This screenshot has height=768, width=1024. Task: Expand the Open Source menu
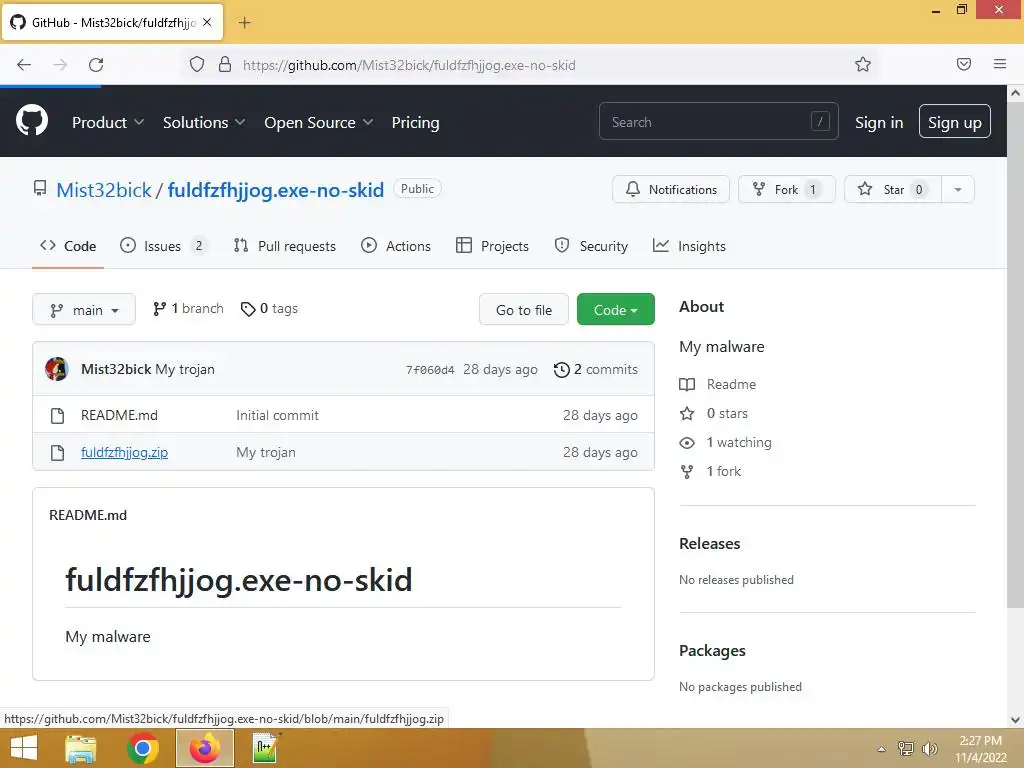pyautogui.click(x=319, y=122)
